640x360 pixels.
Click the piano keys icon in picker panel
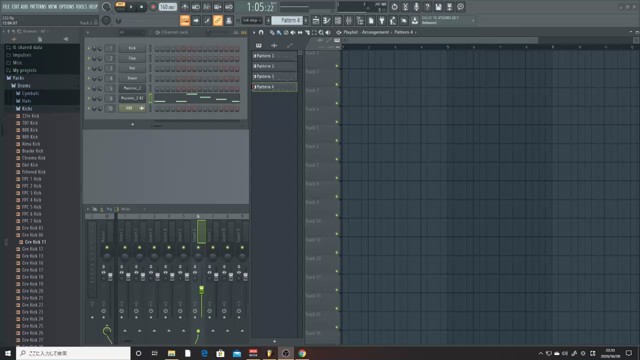point(259,45)
